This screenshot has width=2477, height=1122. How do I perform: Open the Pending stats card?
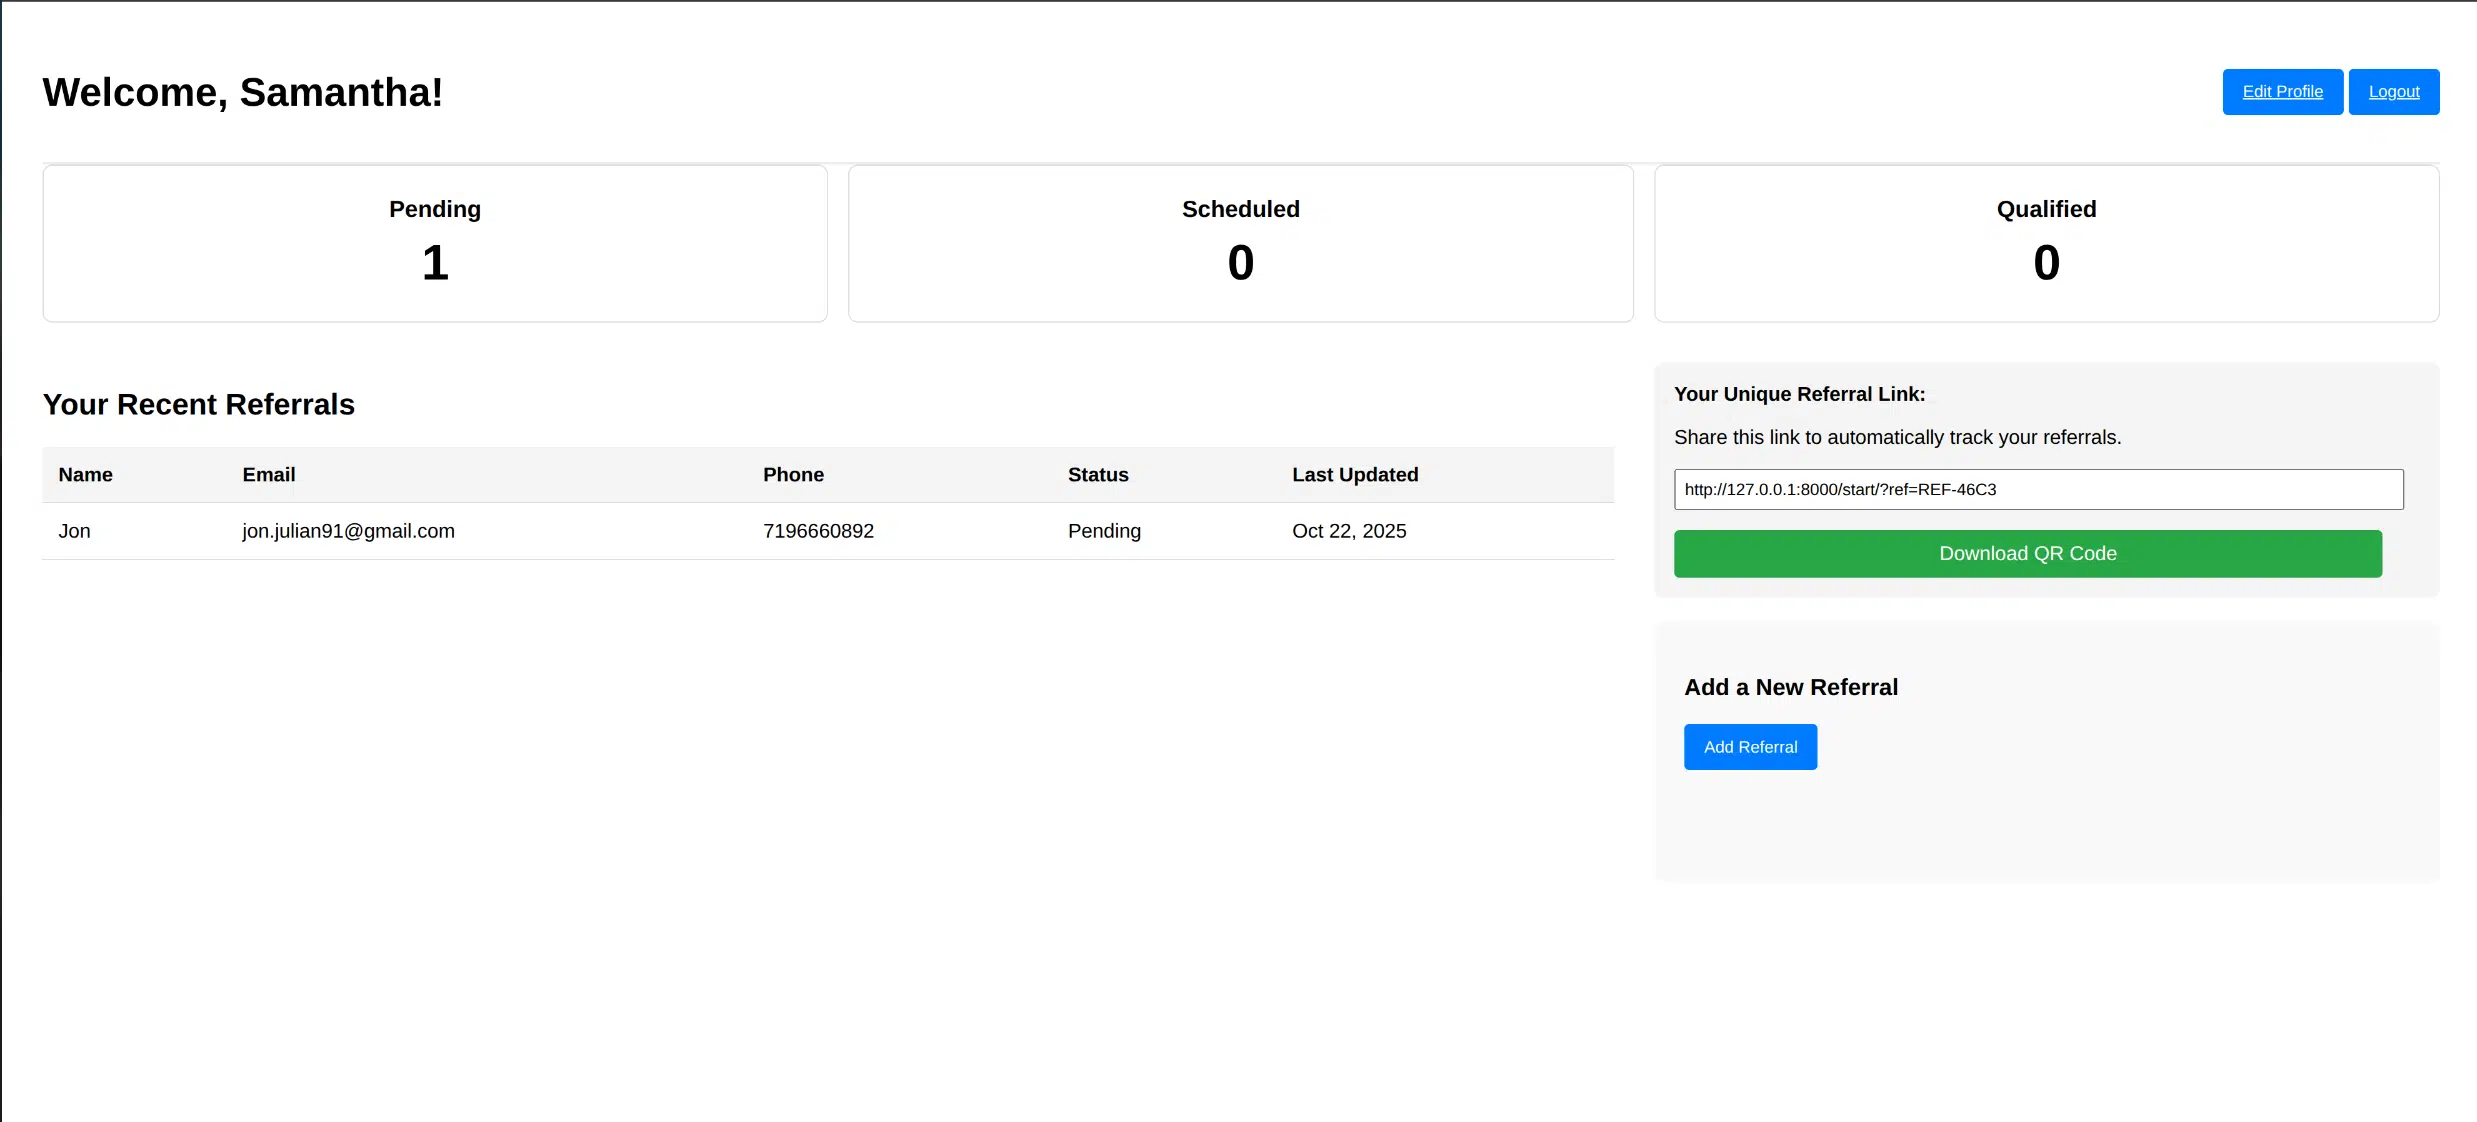click(x=435, y=244)
